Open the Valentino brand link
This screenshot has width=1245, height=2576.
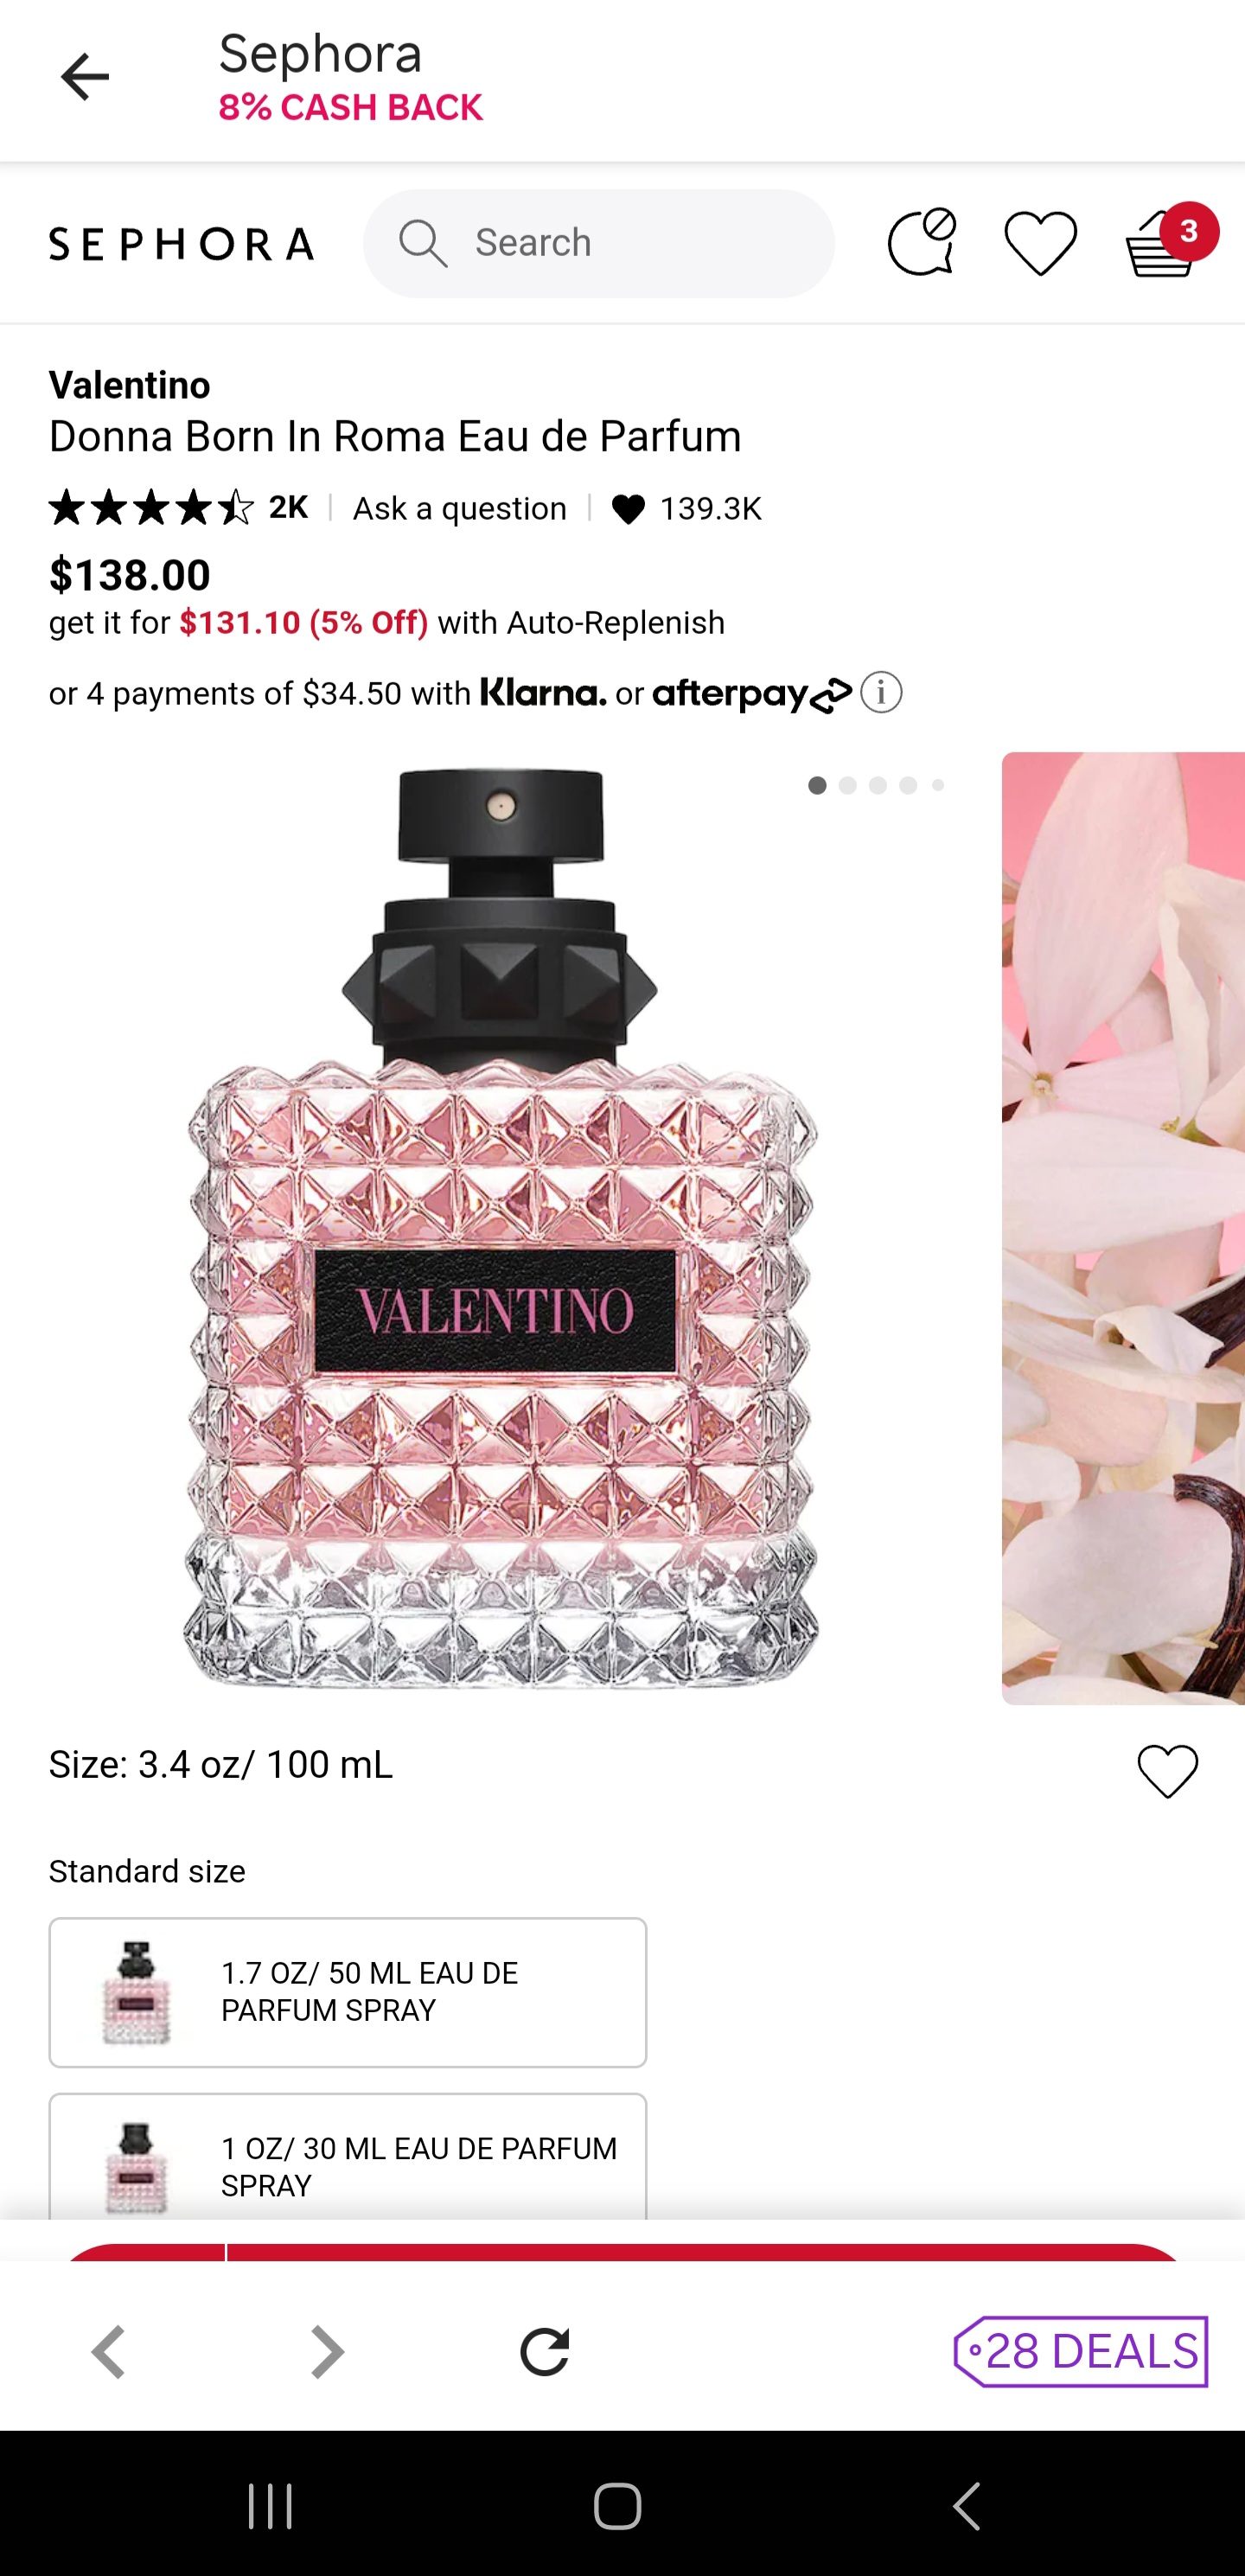130,385
